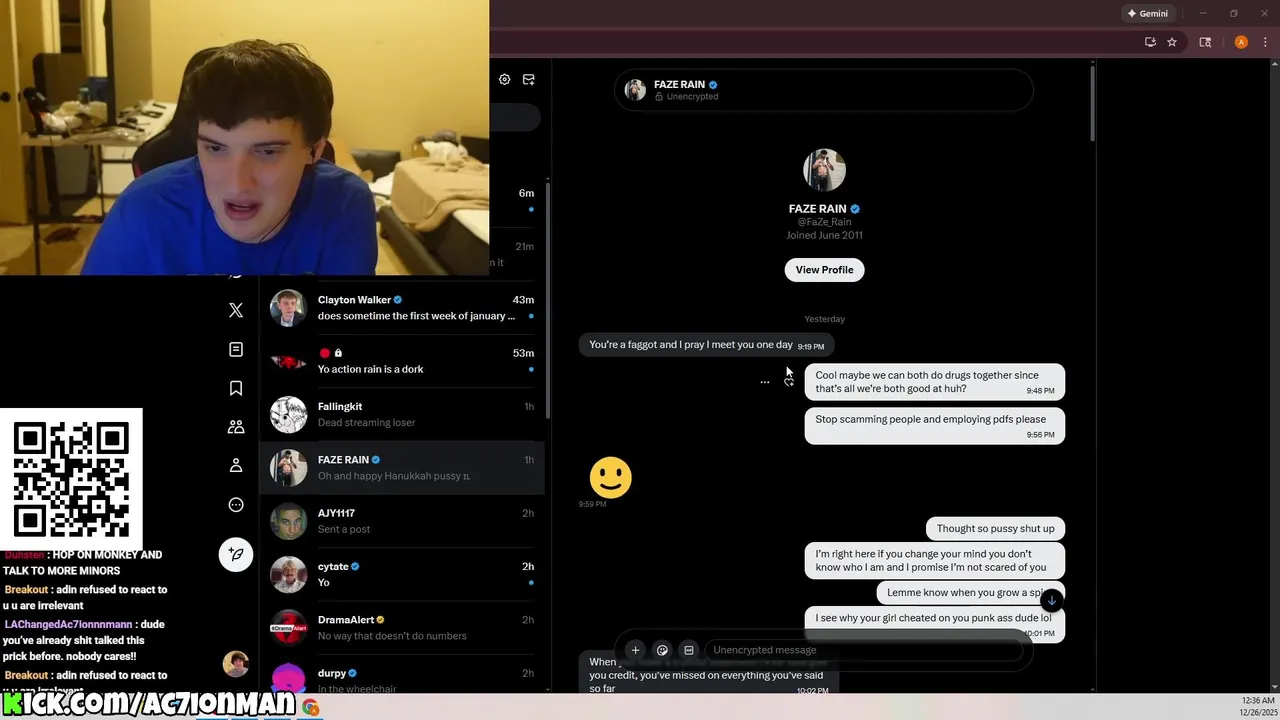1280x720 pixels.
Task: Click 'Stop scamming people' message bubble
Action: pos(935,426)
